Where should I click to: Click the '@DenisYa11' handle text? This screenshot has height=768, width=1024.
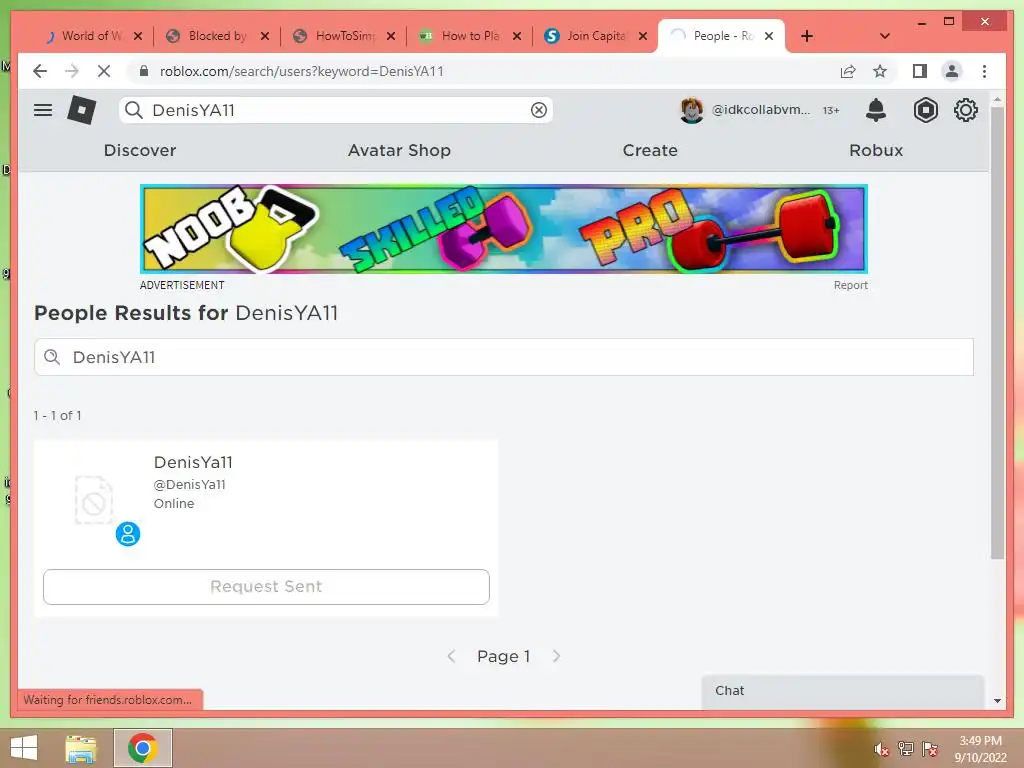pyautogui.click(x=189, y=485)
